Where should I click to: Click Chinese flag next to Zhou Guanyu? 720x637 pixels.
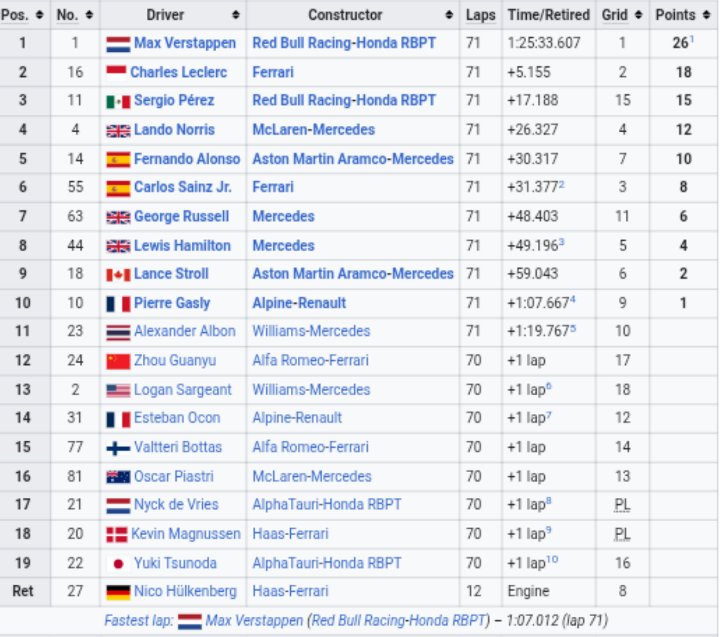point(118,361)
